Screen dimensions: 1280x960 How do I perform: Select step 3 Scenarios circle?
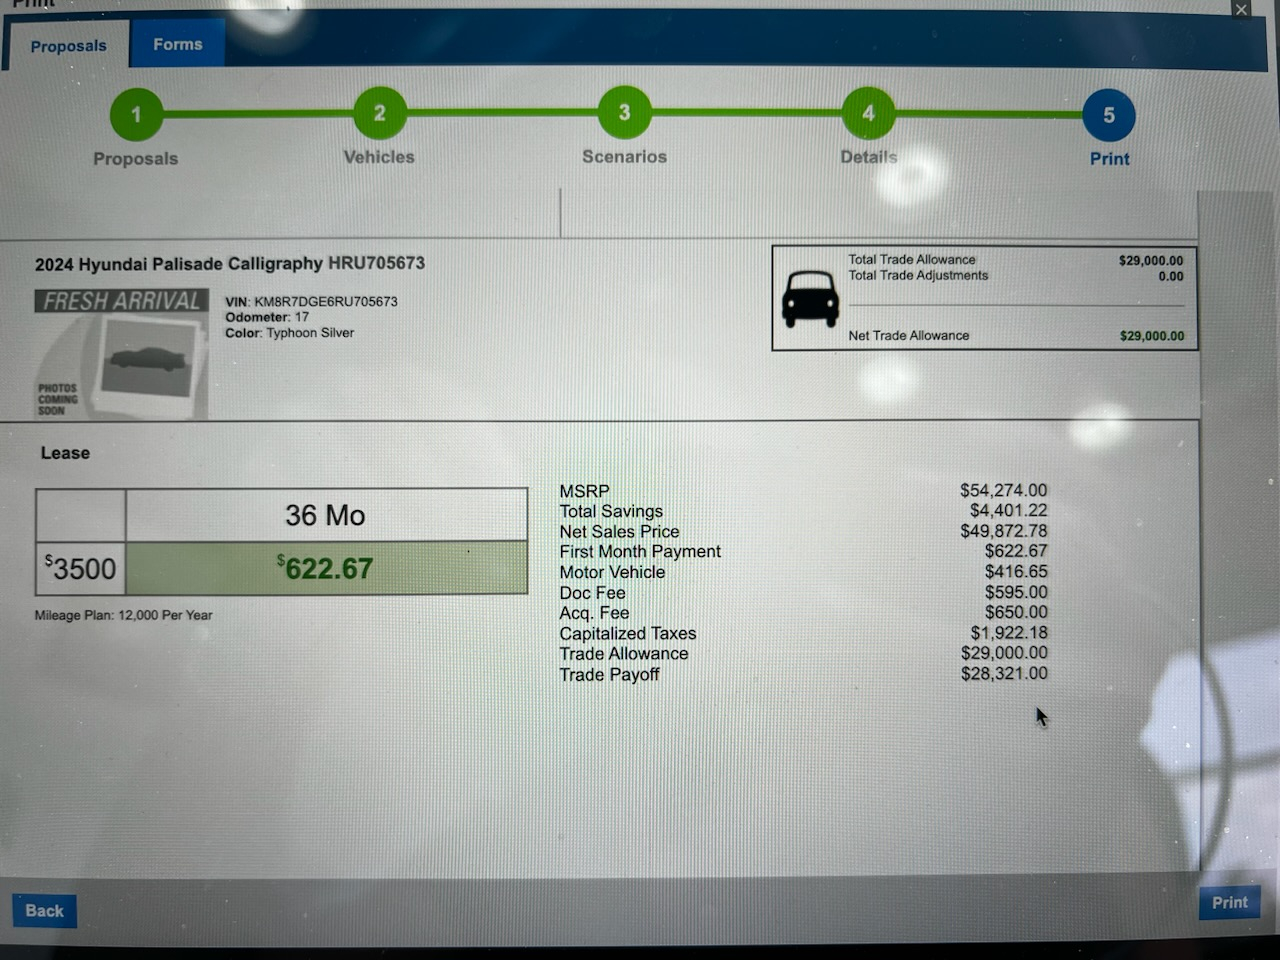pos(624,112)
